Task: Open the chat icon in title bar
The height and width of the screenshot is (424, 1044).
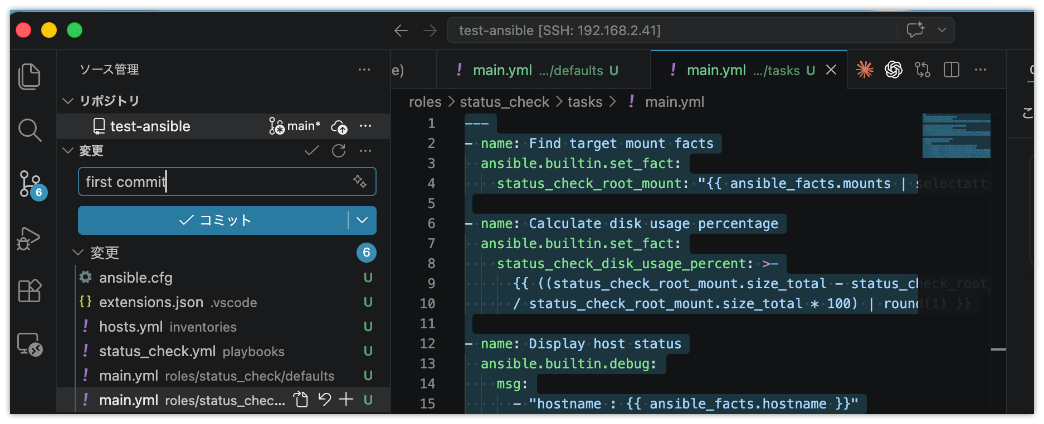Action: [x=915, y=30]
